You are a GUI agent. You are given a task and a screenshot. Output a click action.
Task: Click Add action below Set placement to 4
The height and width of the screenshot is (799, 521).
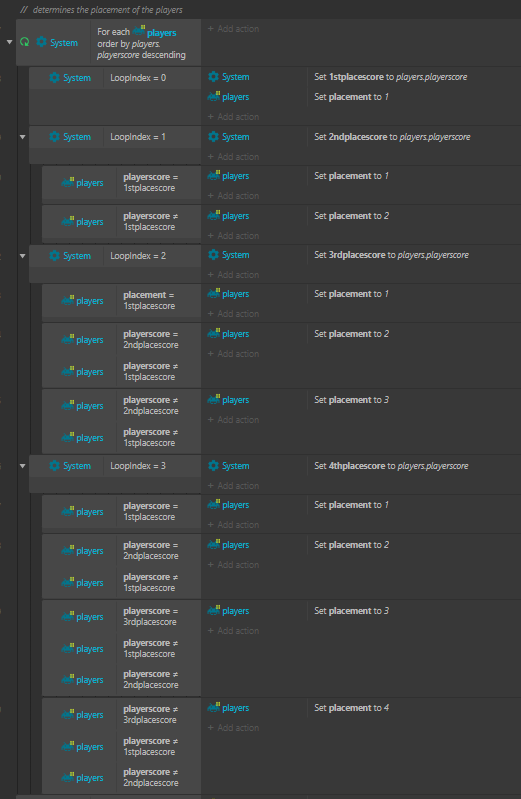tap(233, 728)
